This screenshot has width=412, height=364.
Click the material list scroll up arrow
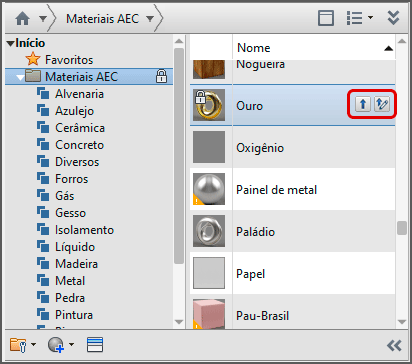pyautogui.click(x=402, y=41)
